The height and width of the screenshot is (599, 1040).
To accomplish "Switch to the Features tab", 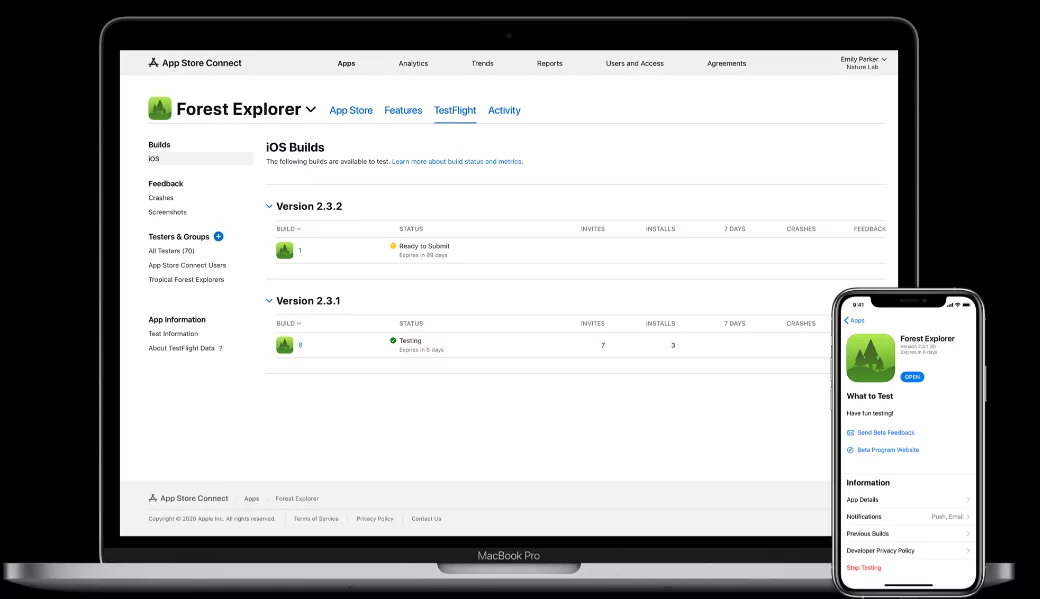I will tap(403, 110).
